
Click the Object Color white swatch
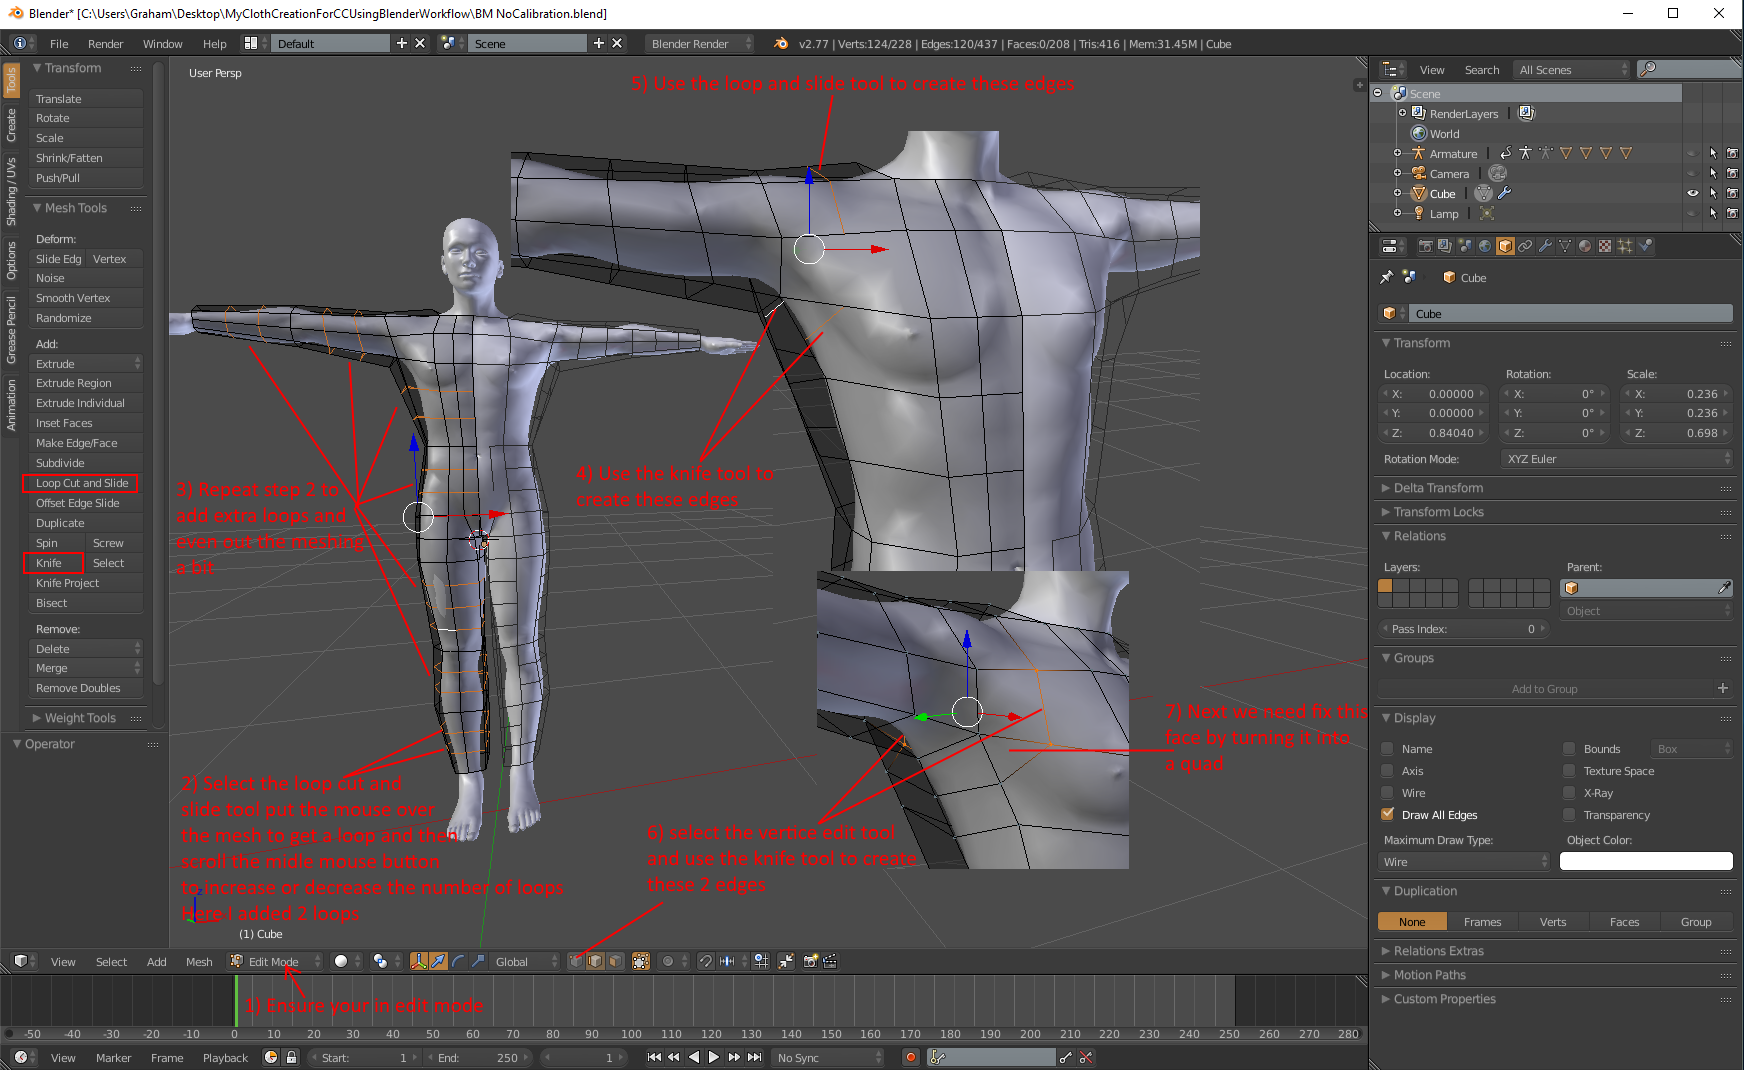1646,861
